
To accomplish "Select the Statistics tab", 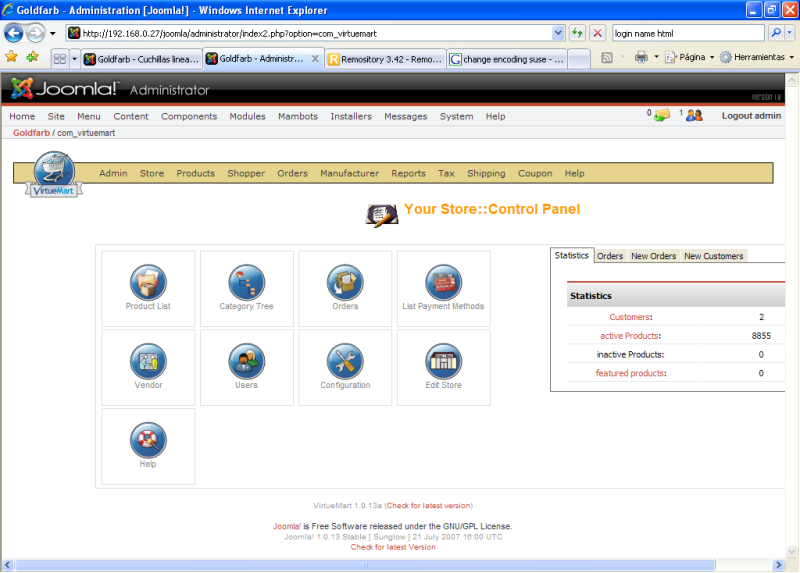I will click(571, 255).
